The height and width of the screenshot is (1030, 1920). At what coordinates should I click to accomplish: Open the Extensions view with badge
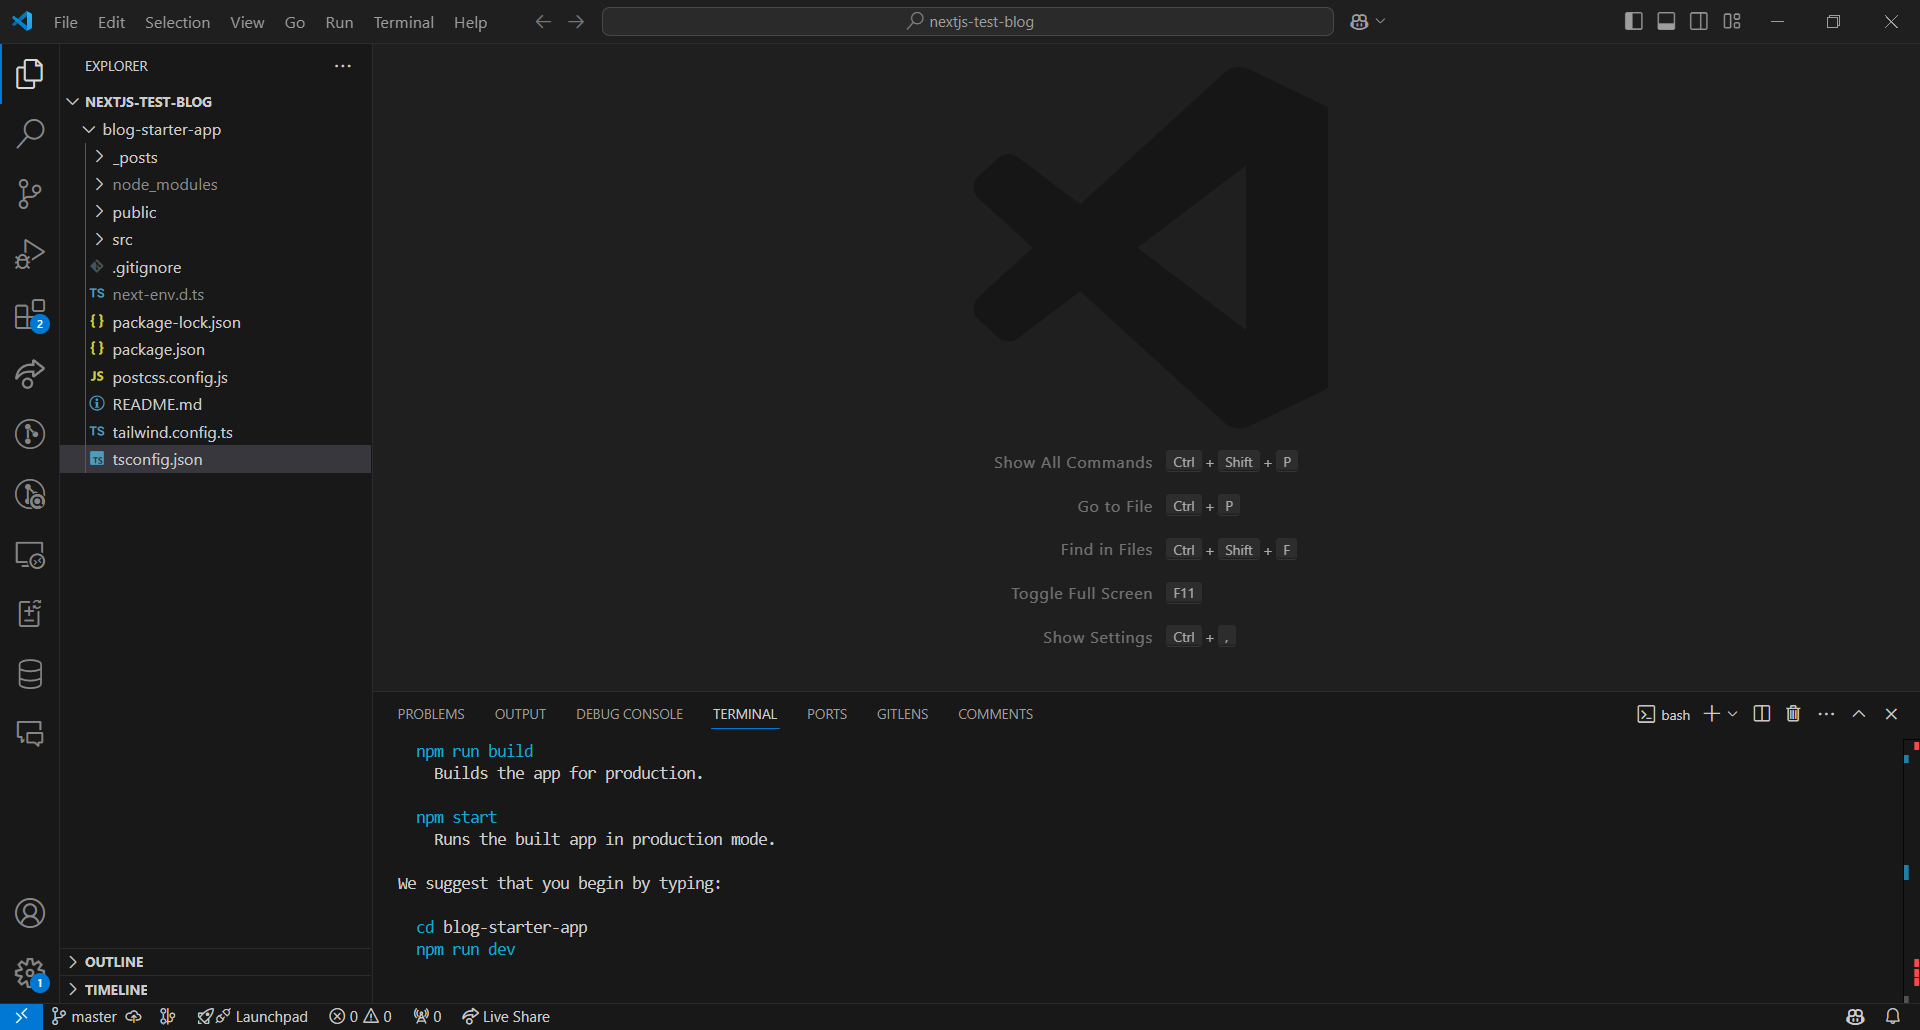coord(30,315)
